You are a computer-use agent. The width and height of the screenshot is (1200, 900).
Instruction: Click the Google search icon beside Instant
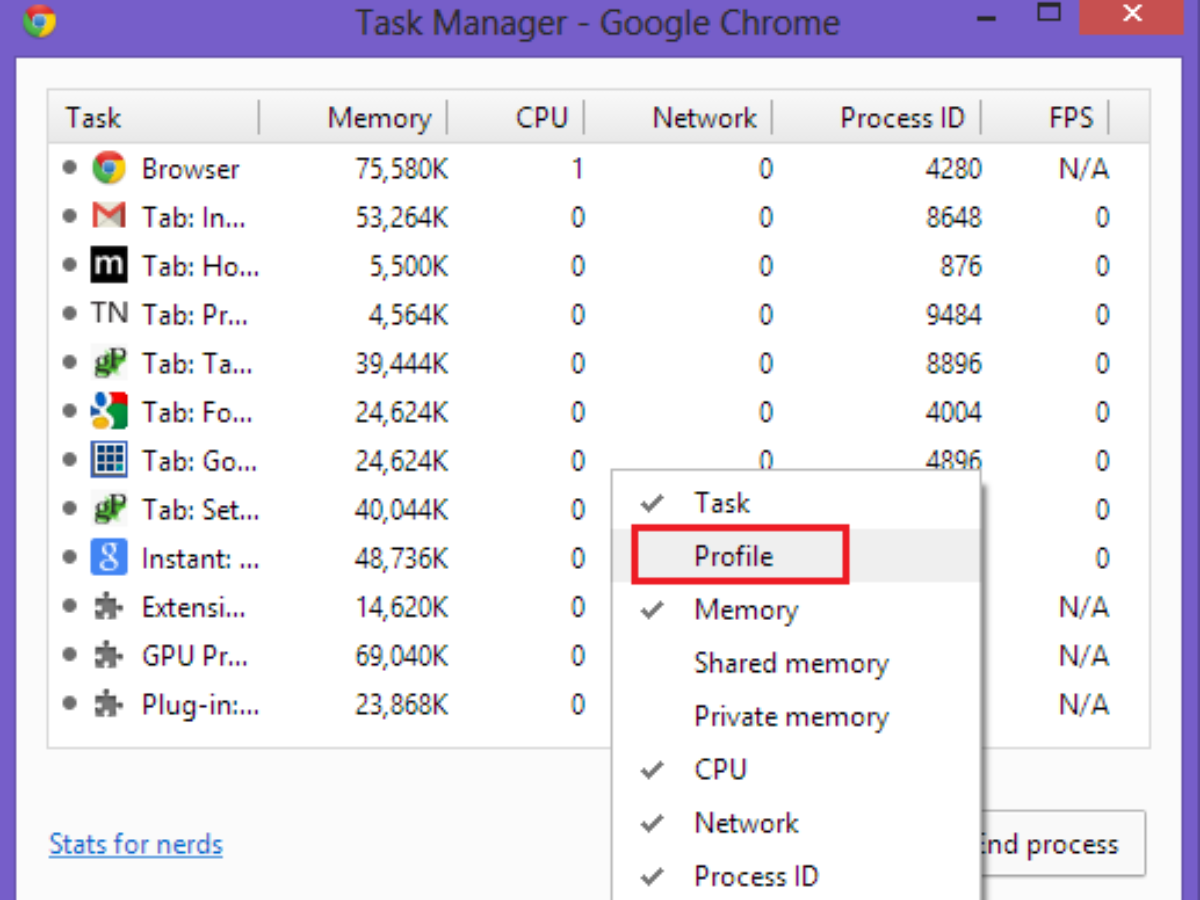click(x=108, y=558)
